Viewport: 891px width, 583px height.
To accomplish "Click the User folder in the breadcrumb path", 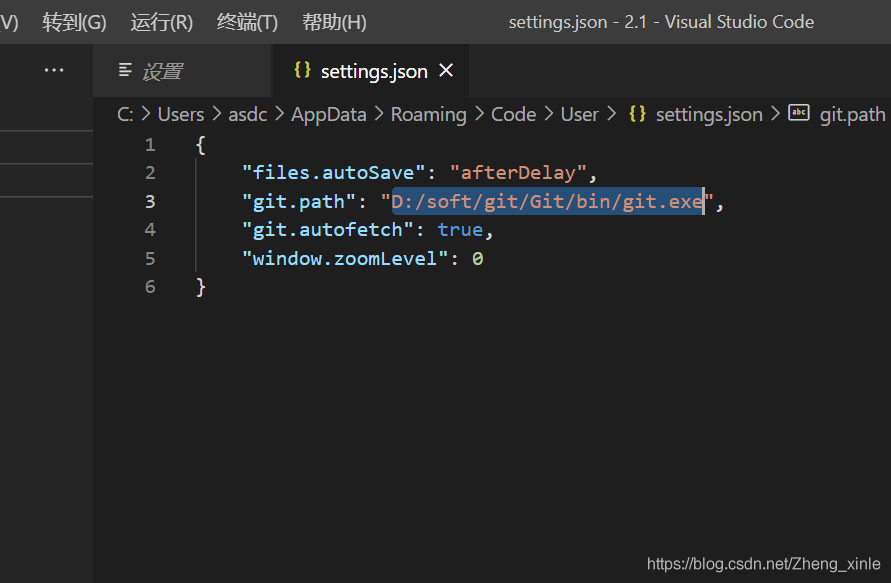I will tap(579, 114).
